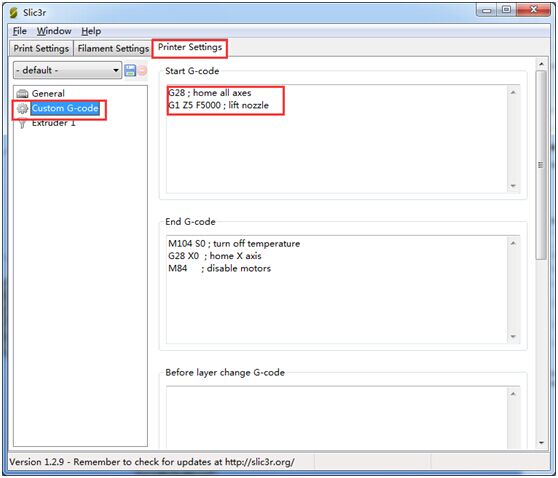Select the General tree item
The image size is (558, 478).
tap(48, 94)
